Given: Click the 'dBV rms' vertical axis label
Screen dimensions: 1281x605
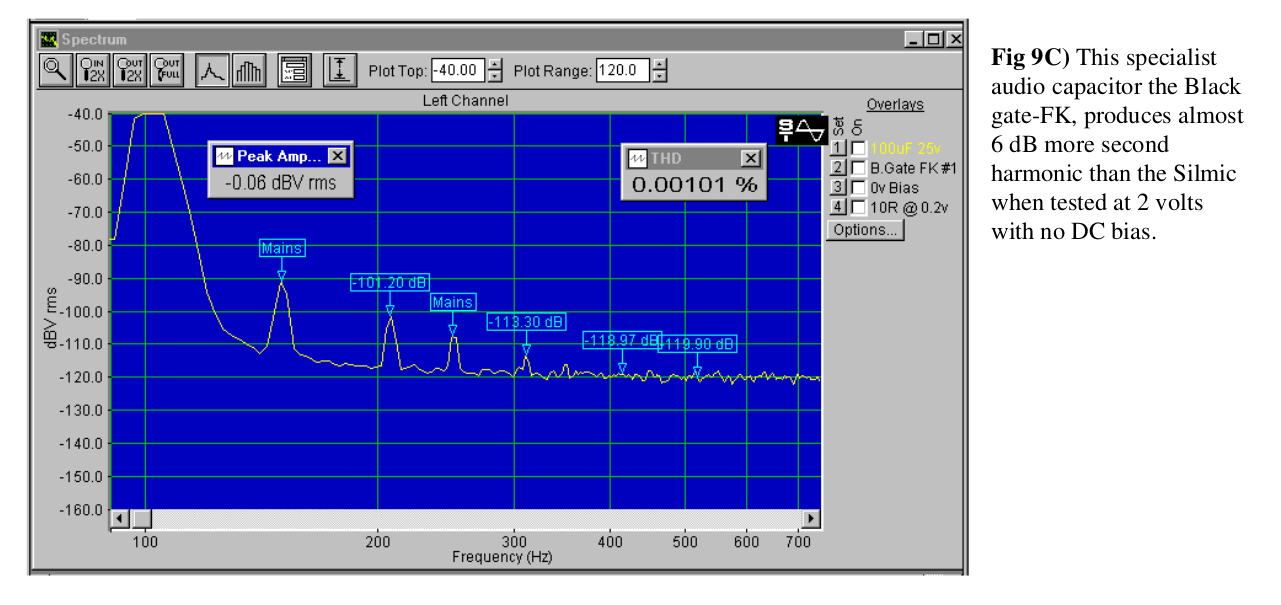Looking at the screenshot, I should (x=50, y=317).
